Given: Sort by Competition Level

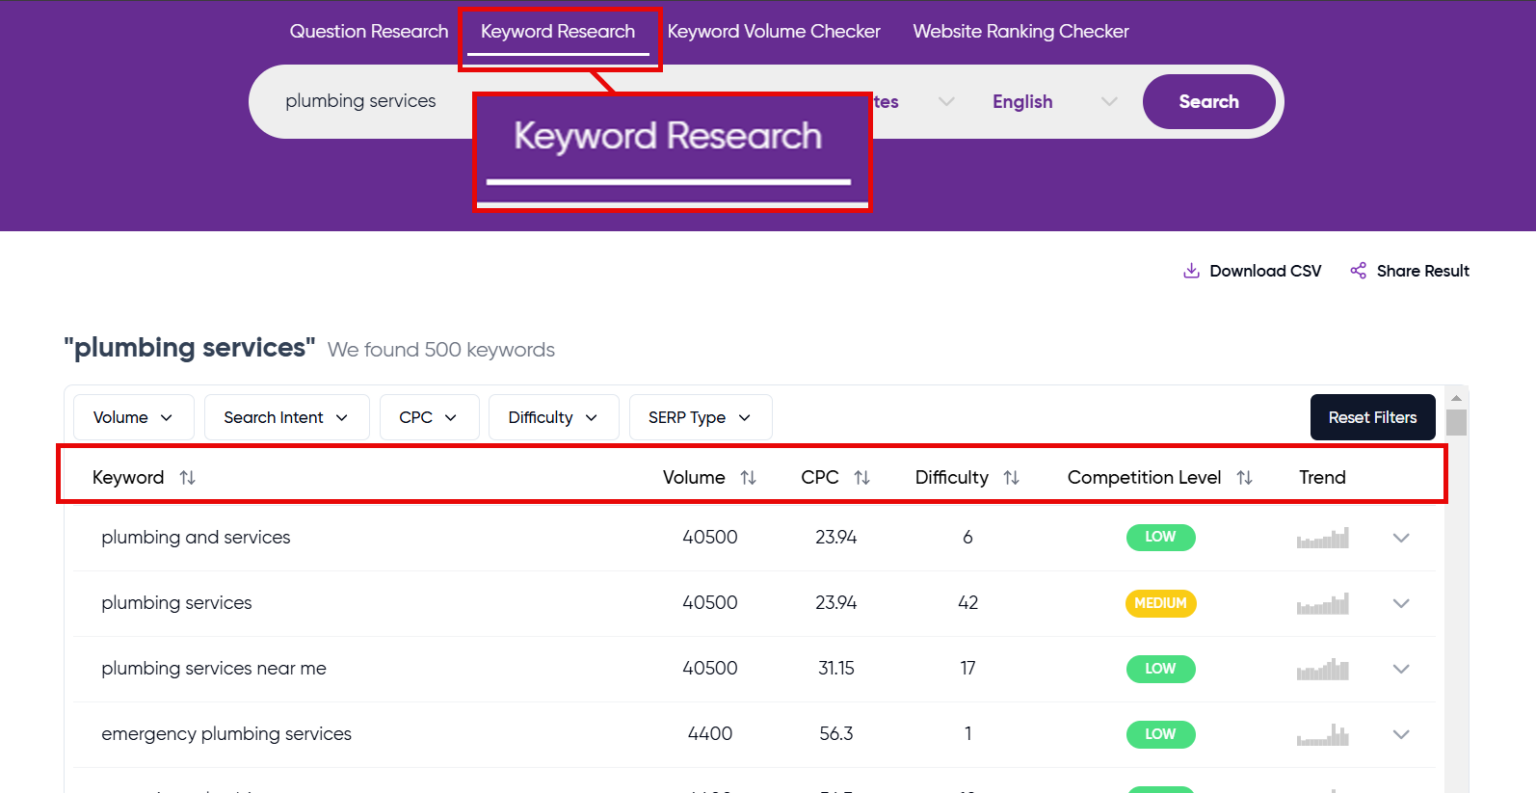Looking at the screenshot, I should (x=1245, y=477).
